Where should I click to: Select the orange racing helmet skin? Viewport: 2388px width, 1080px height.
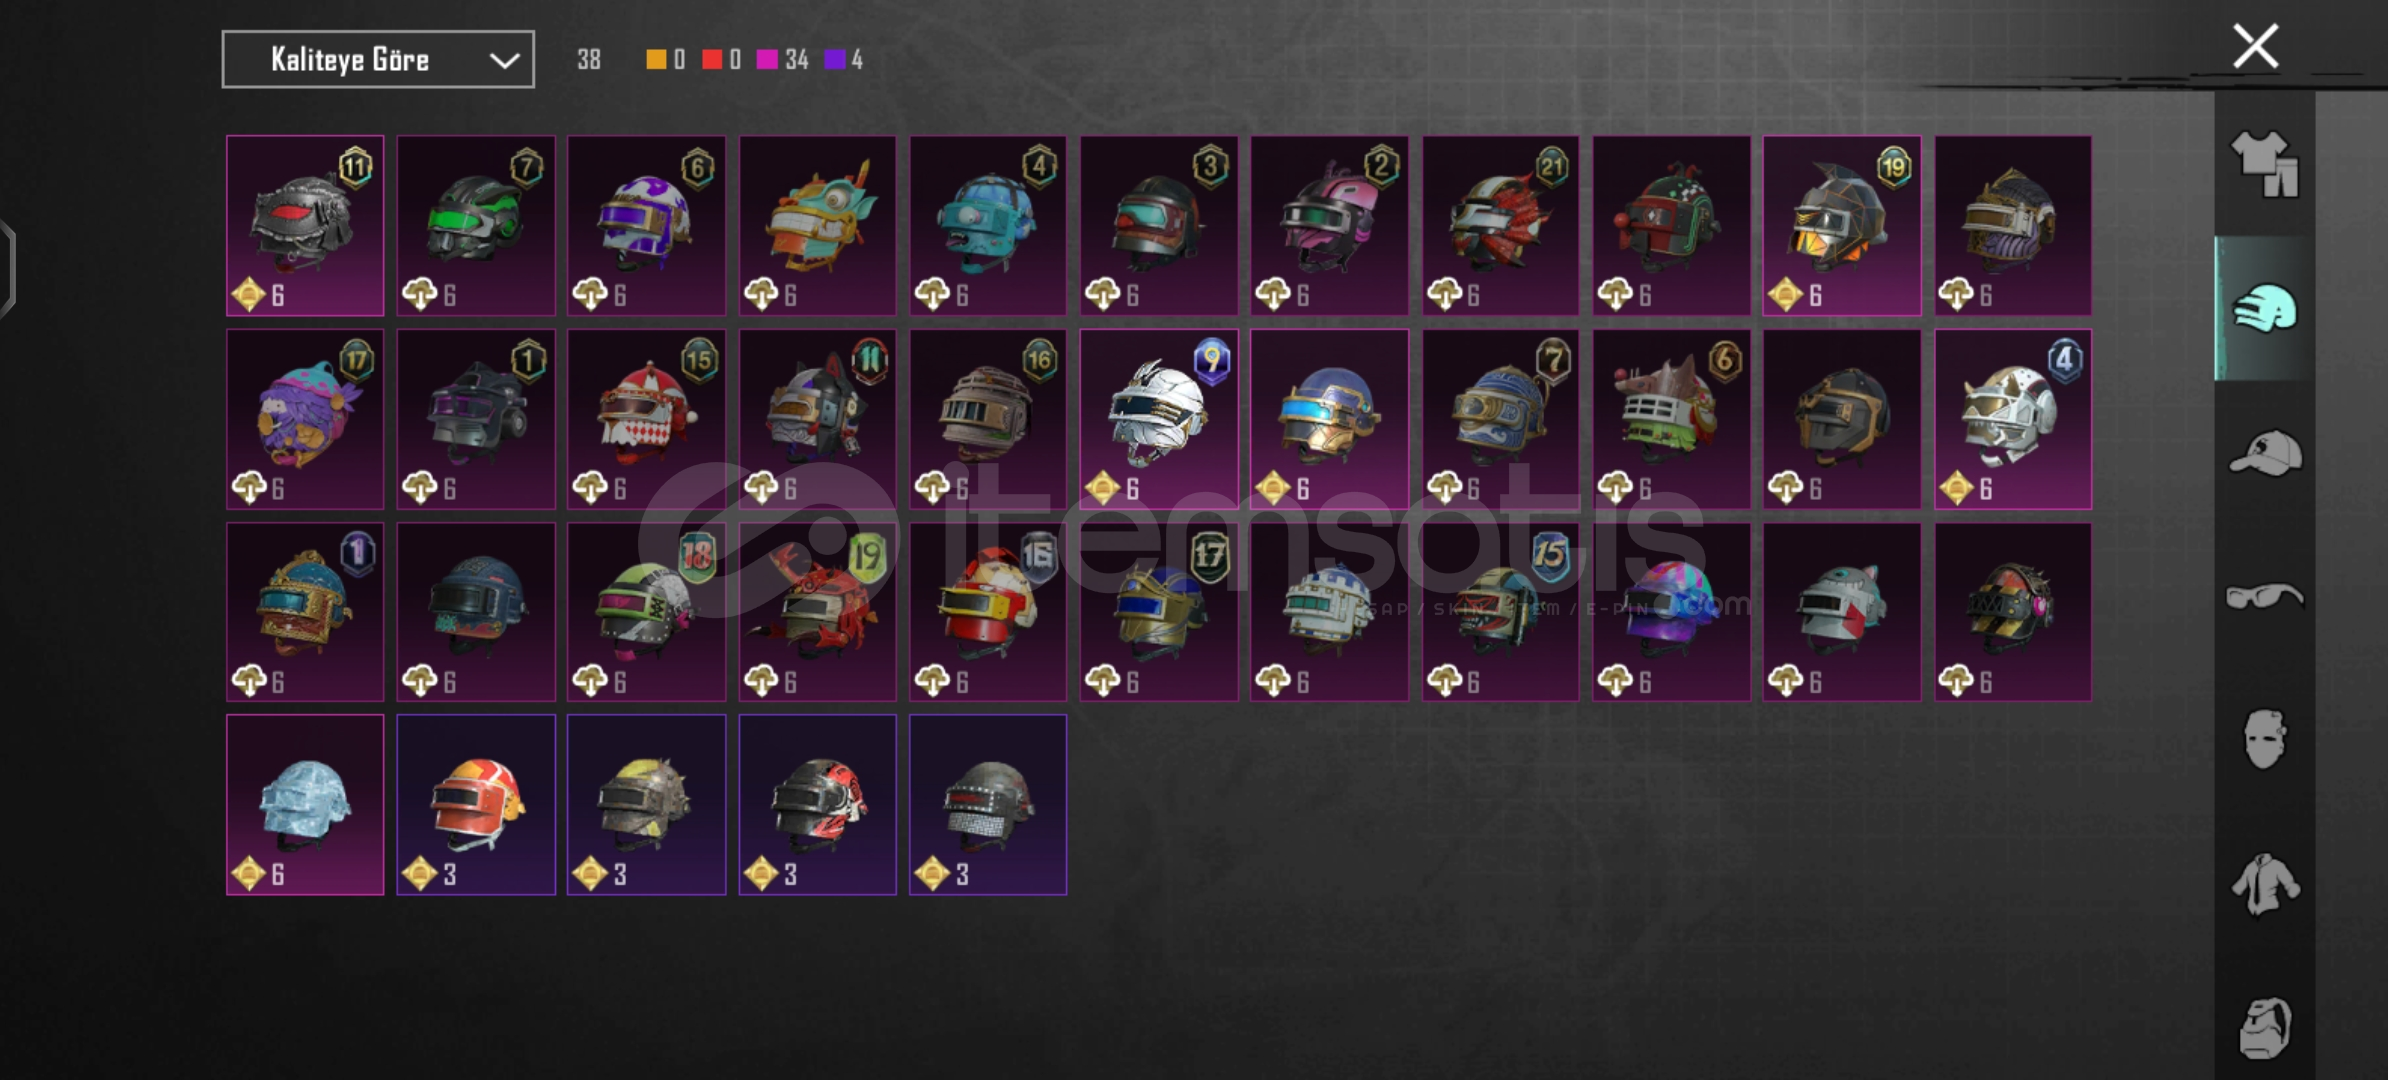(476, 805)
